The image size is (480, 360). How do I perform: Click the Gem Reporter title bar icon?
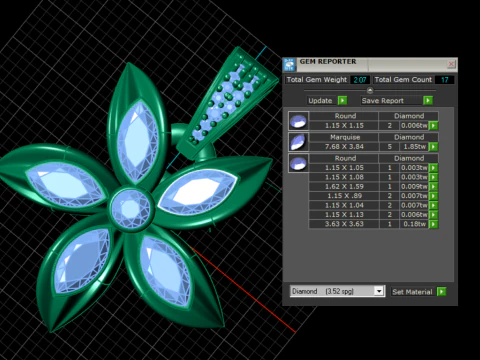[289, 64]
